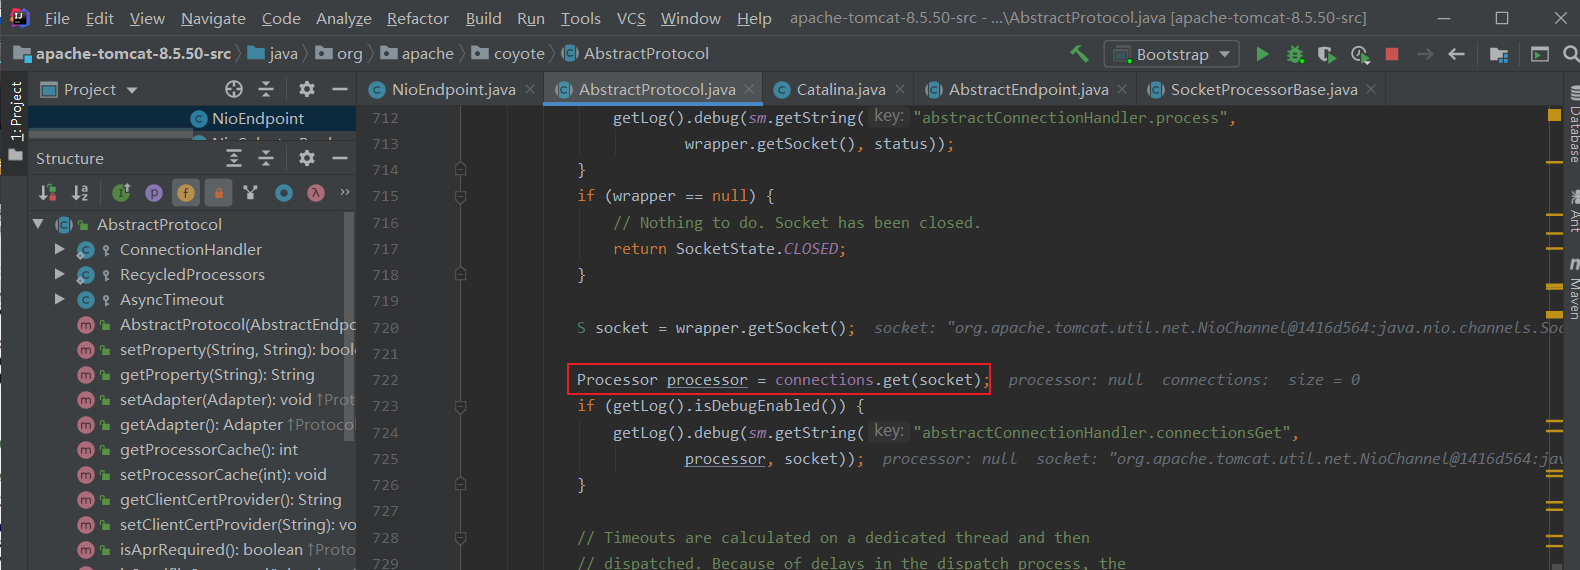Switch to Catalina.java tab
The width and height of the screenshot is (1580, 570).
(840, 89)
